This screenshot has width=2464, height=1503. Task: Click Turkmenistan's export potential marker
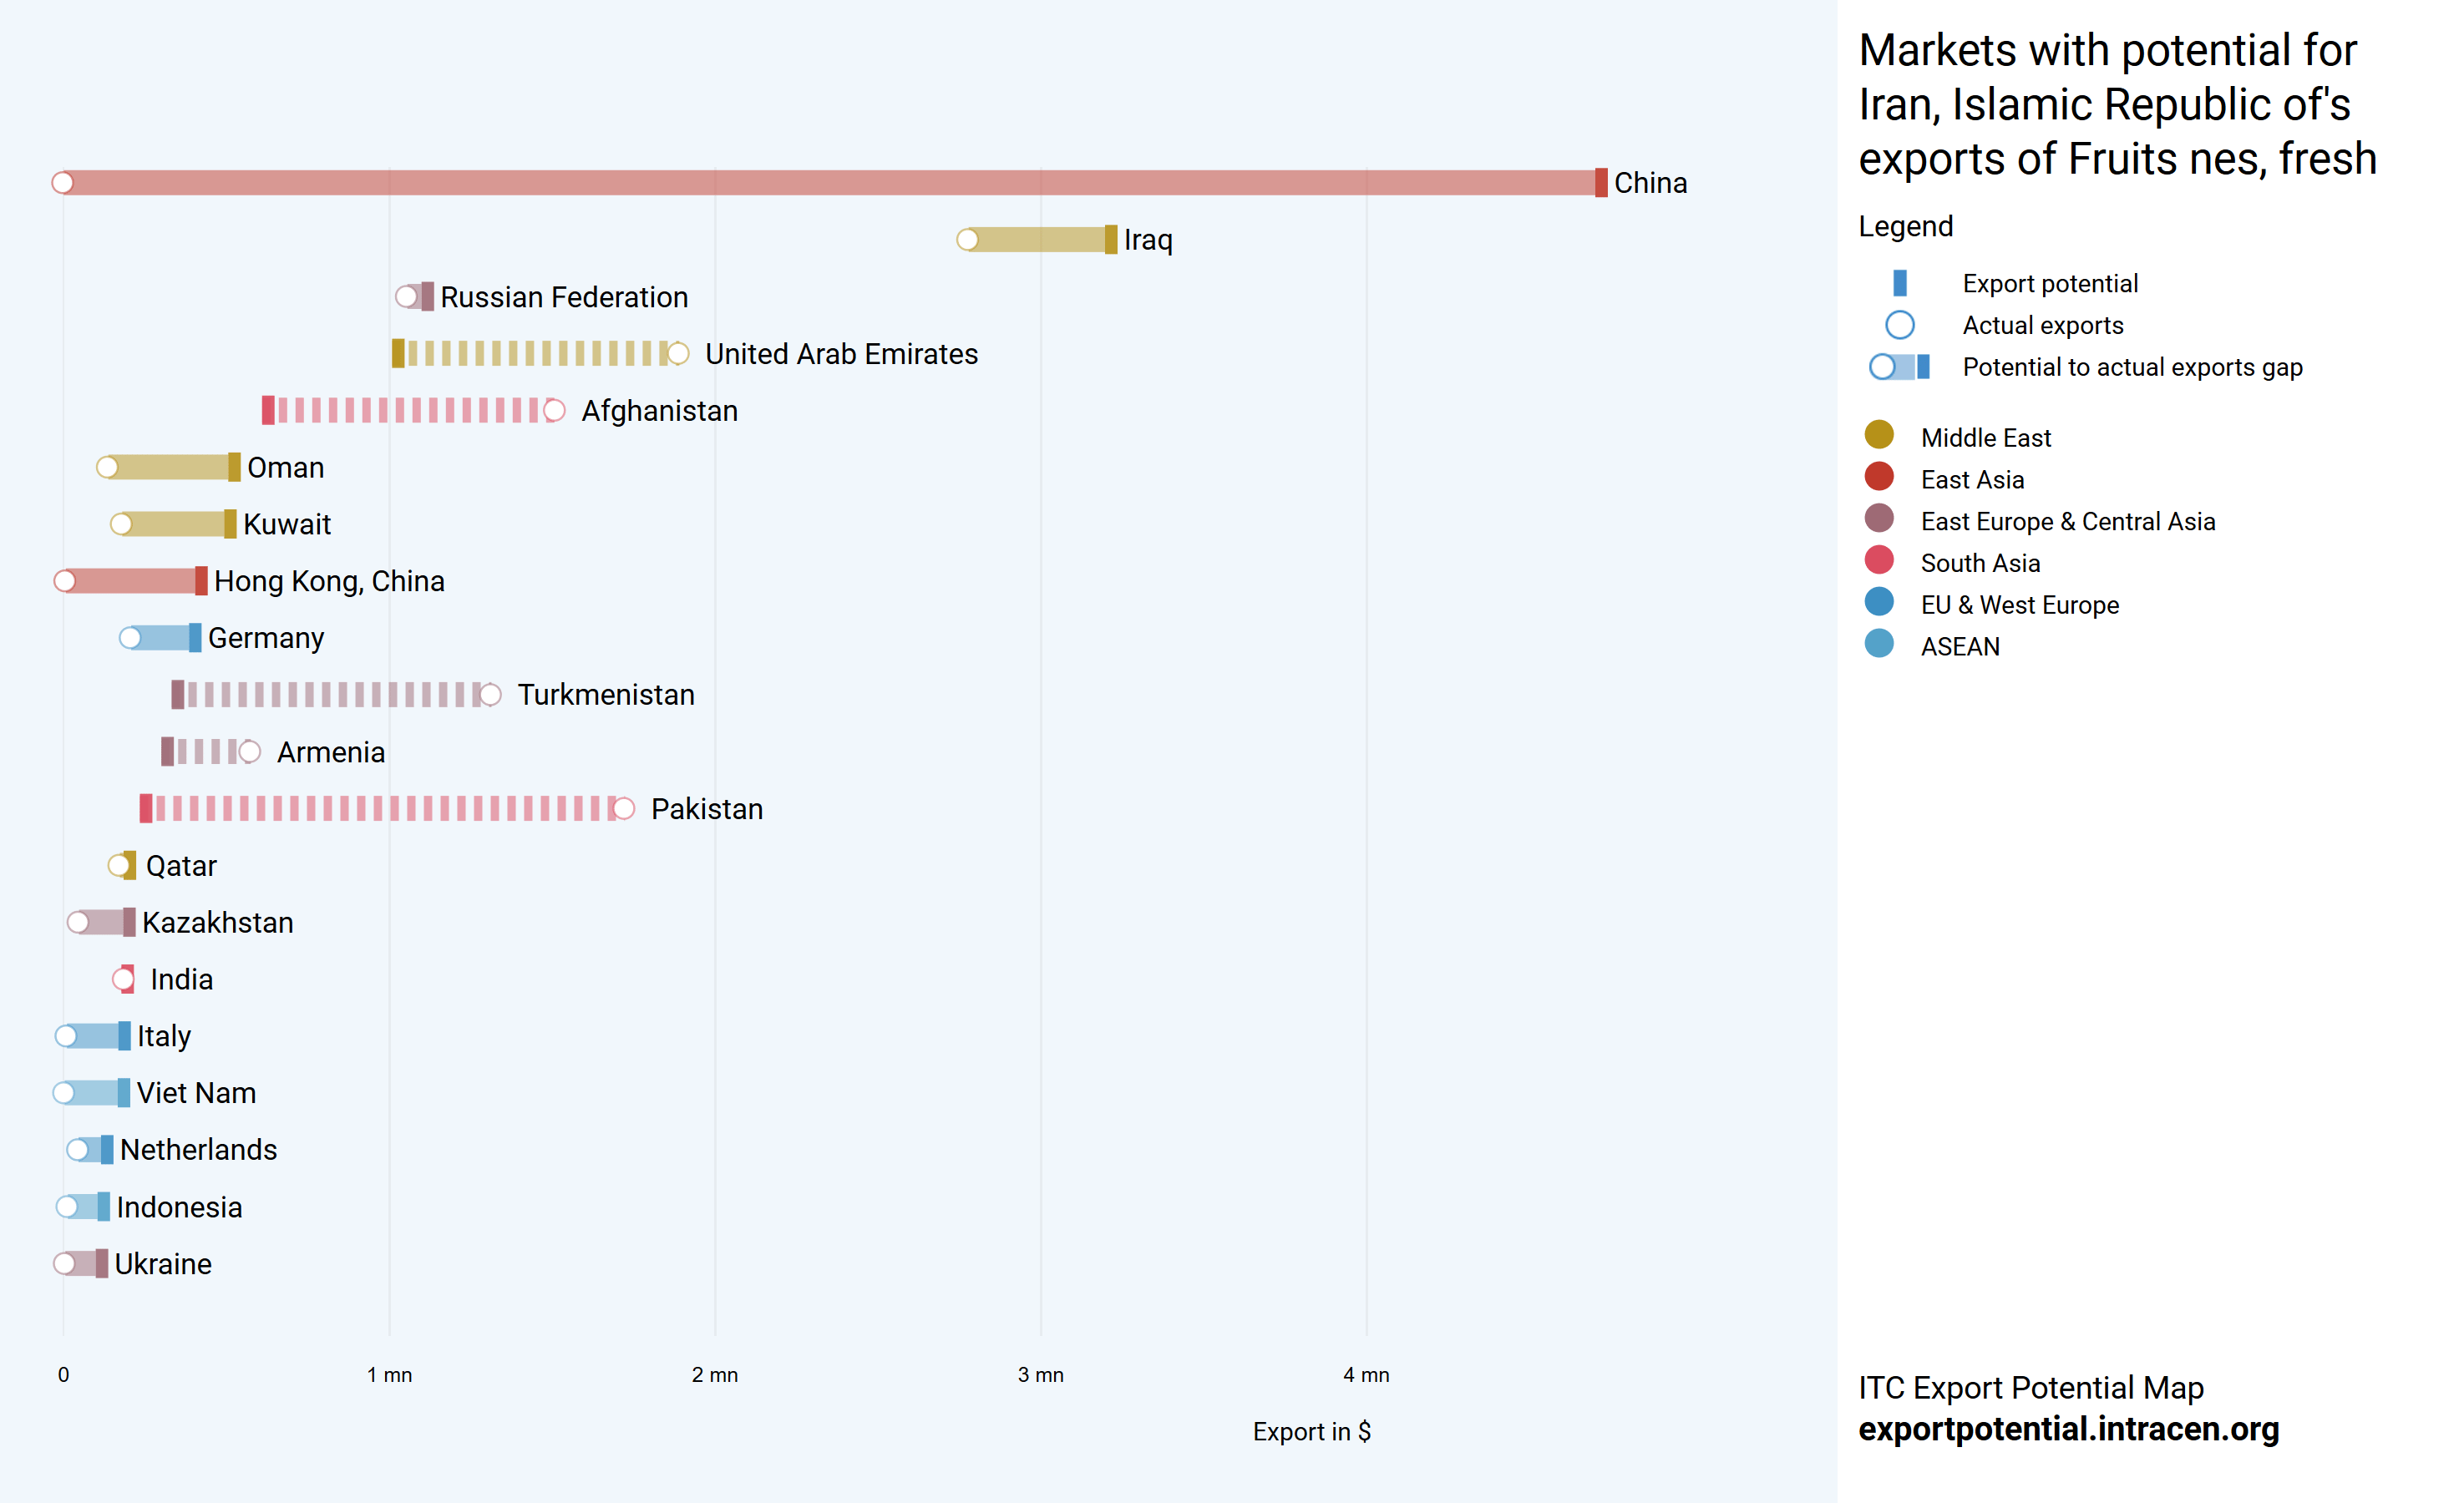point(177,695)
